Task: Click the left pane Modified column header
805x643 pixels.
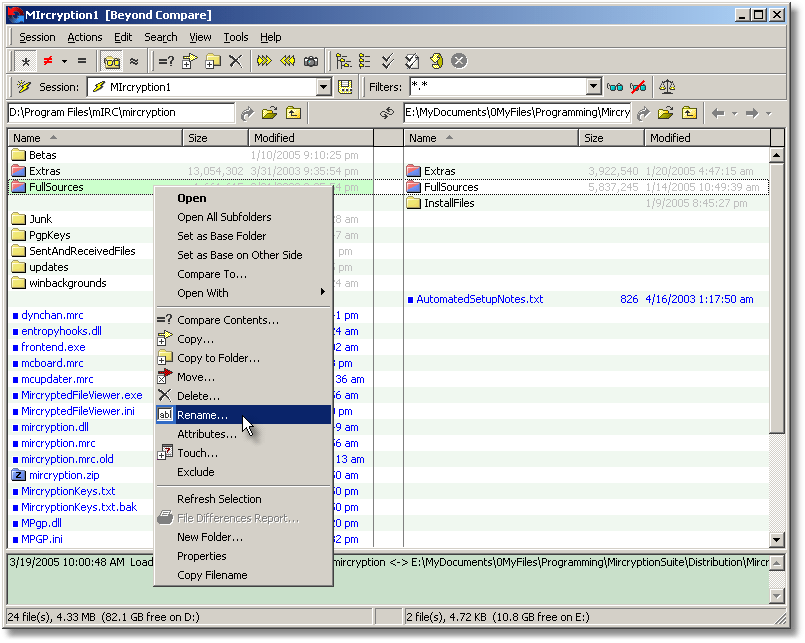Action: 311,138
